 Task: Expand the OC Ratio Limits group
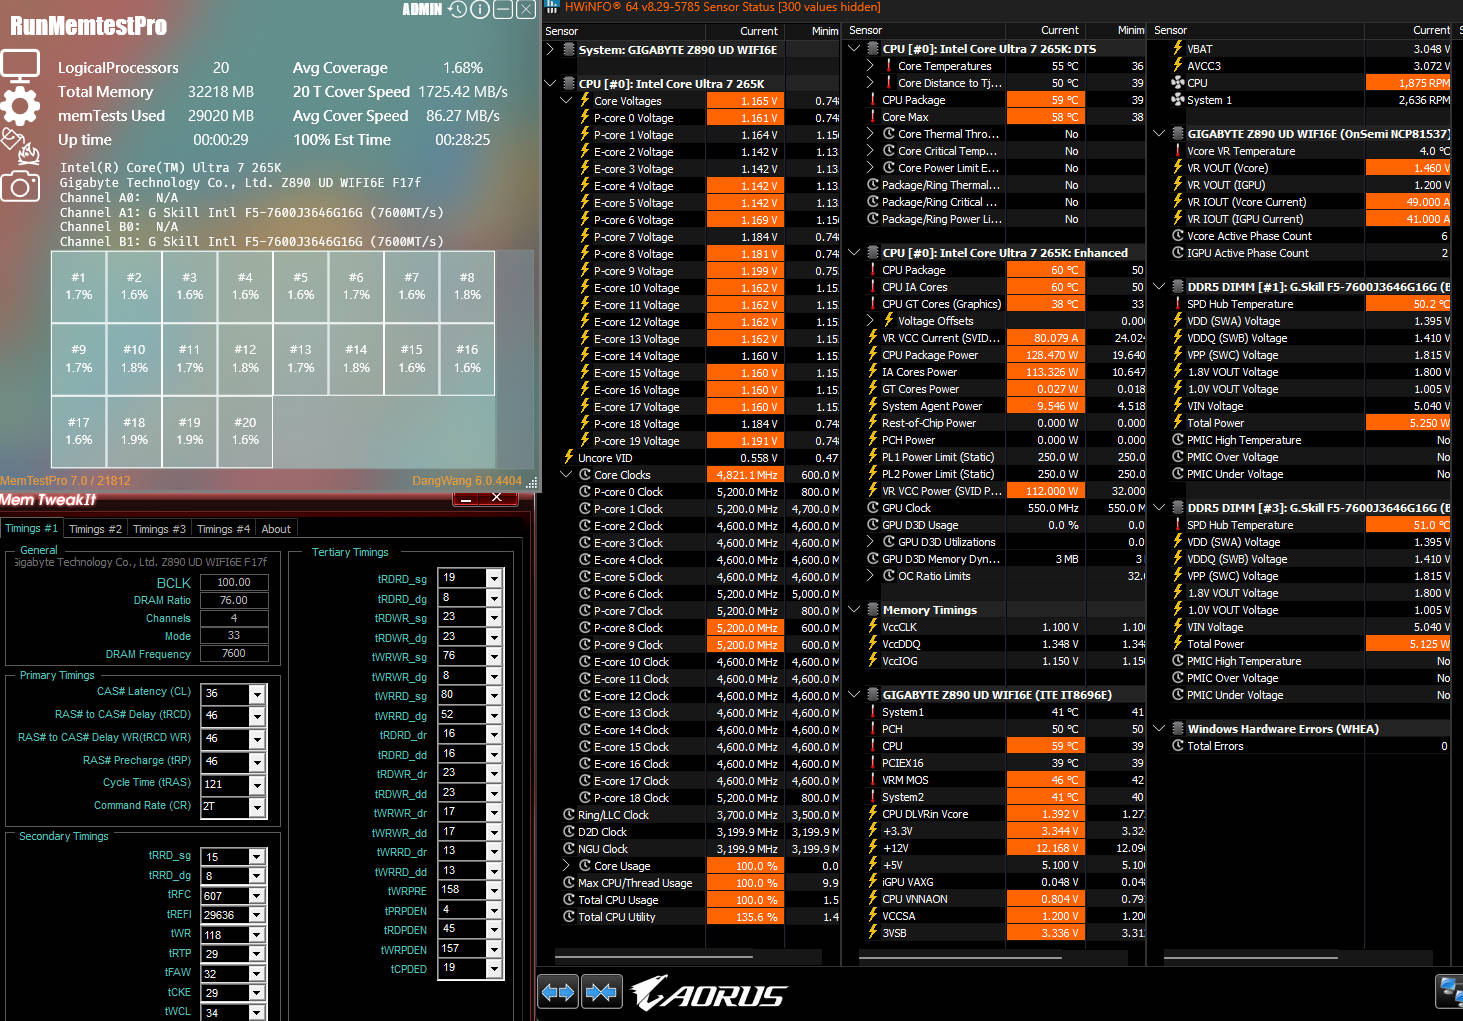click(x=870, y=576)
